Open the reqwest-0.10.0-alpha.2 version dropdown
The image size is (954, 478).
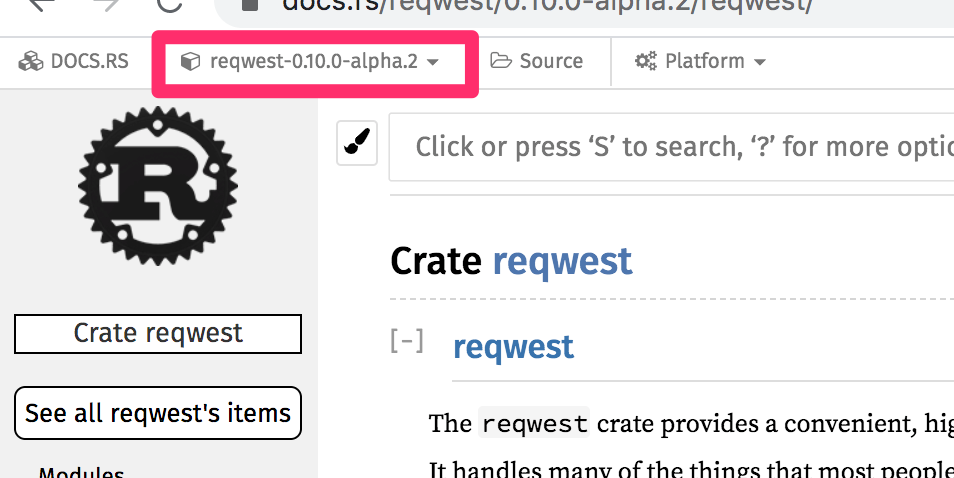[x=315, y=61]
